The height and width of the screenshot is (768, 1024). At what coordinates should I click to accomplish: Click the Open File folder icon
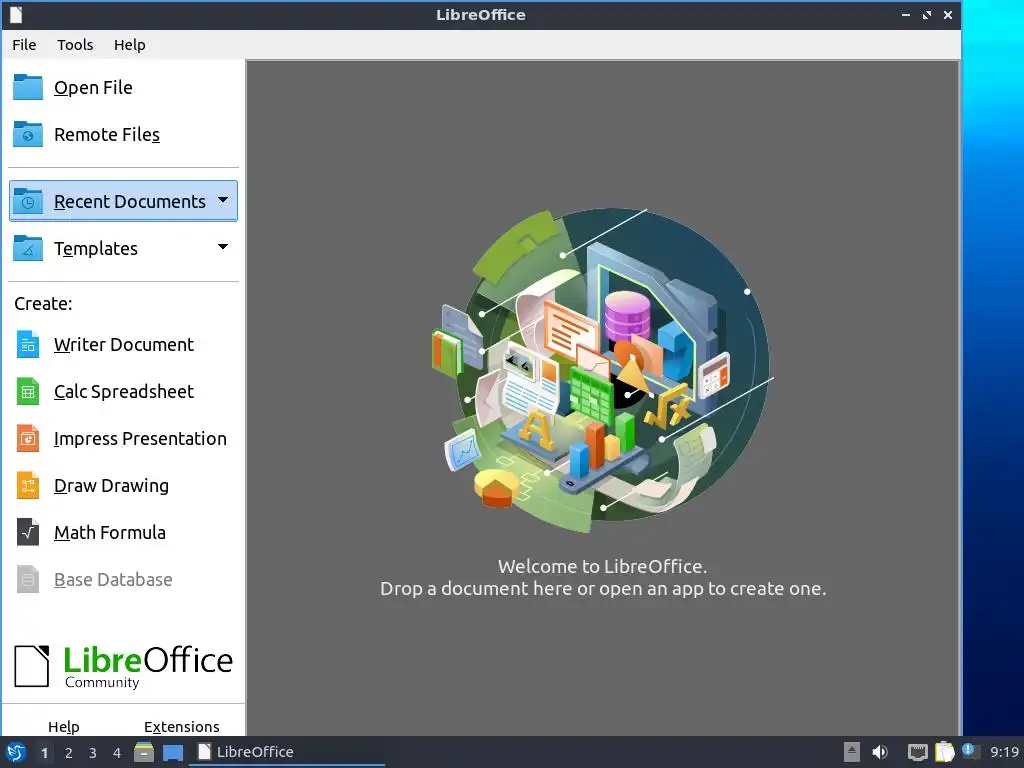point(28,87)
